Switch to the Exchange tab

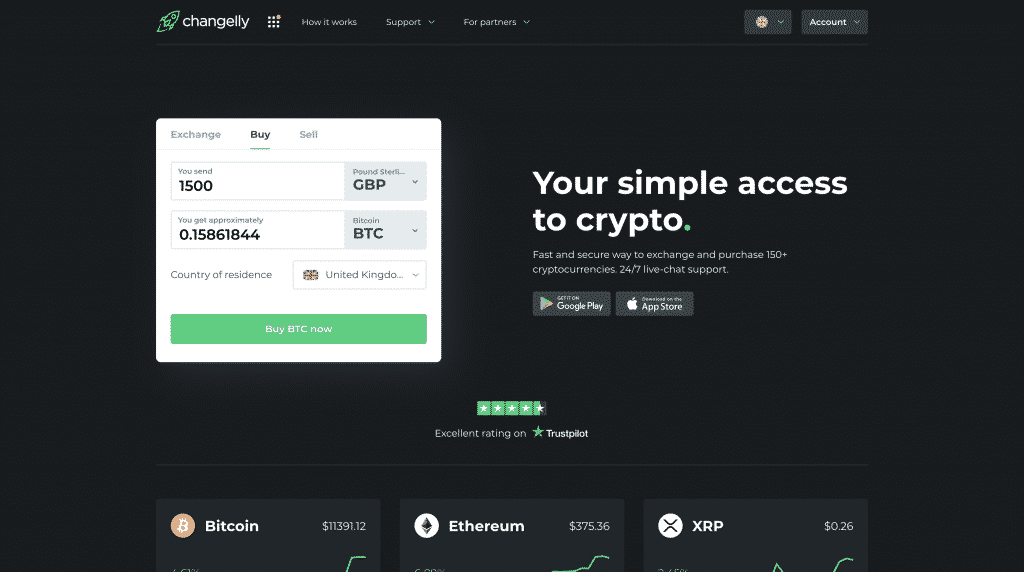tap(196, 135)
